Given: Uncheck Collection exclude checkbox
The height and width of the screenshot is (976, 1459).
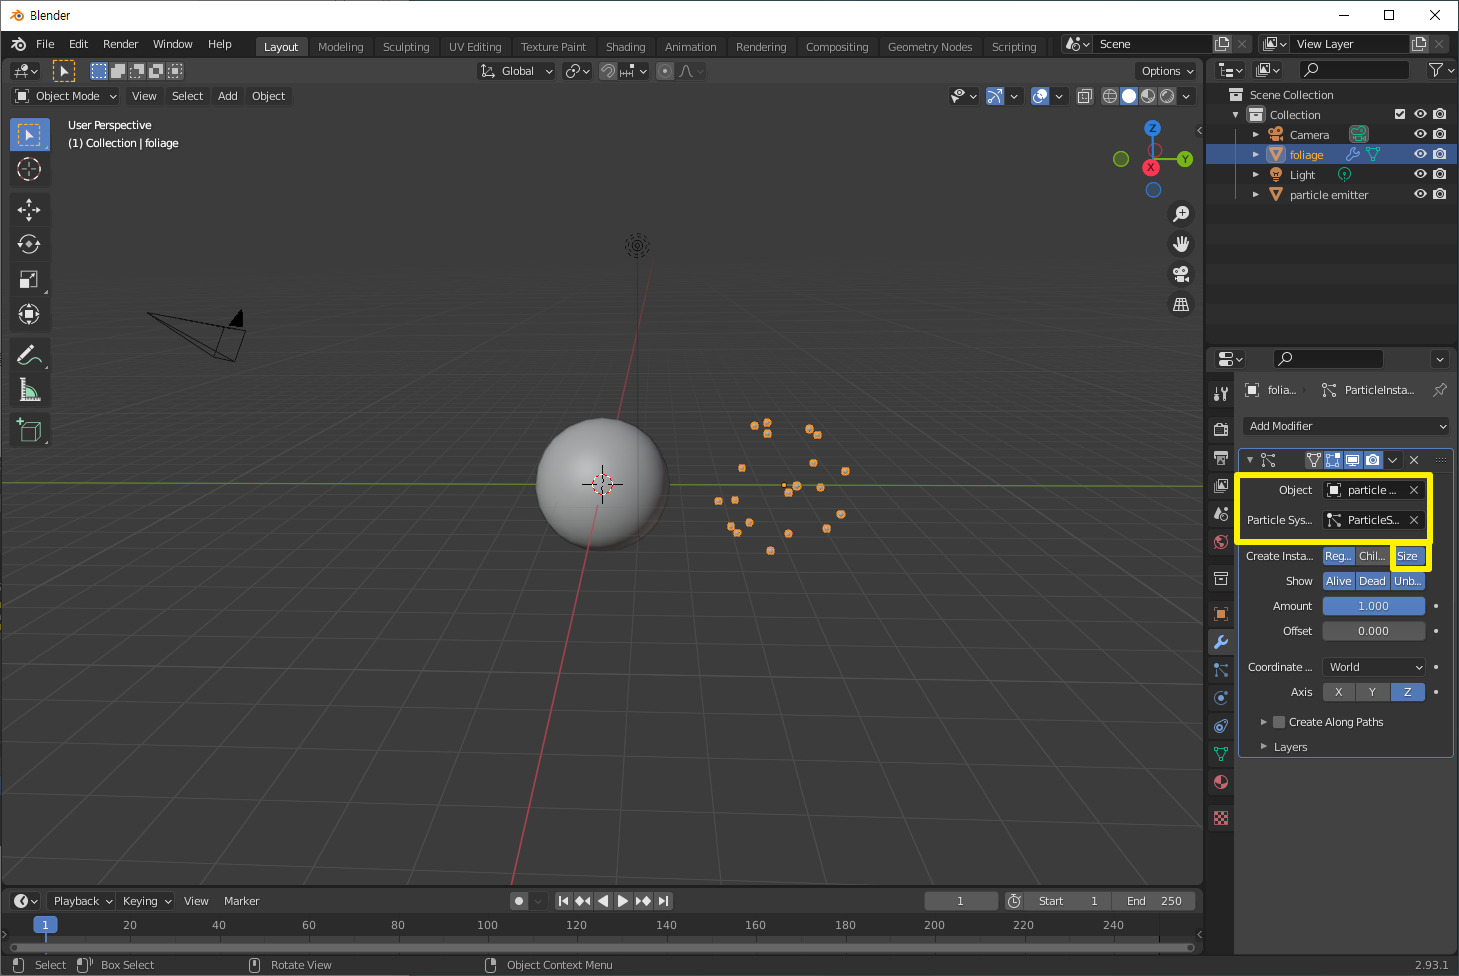Looking at the screenshot, I should pyautogui.click(x=1400, y=114).
